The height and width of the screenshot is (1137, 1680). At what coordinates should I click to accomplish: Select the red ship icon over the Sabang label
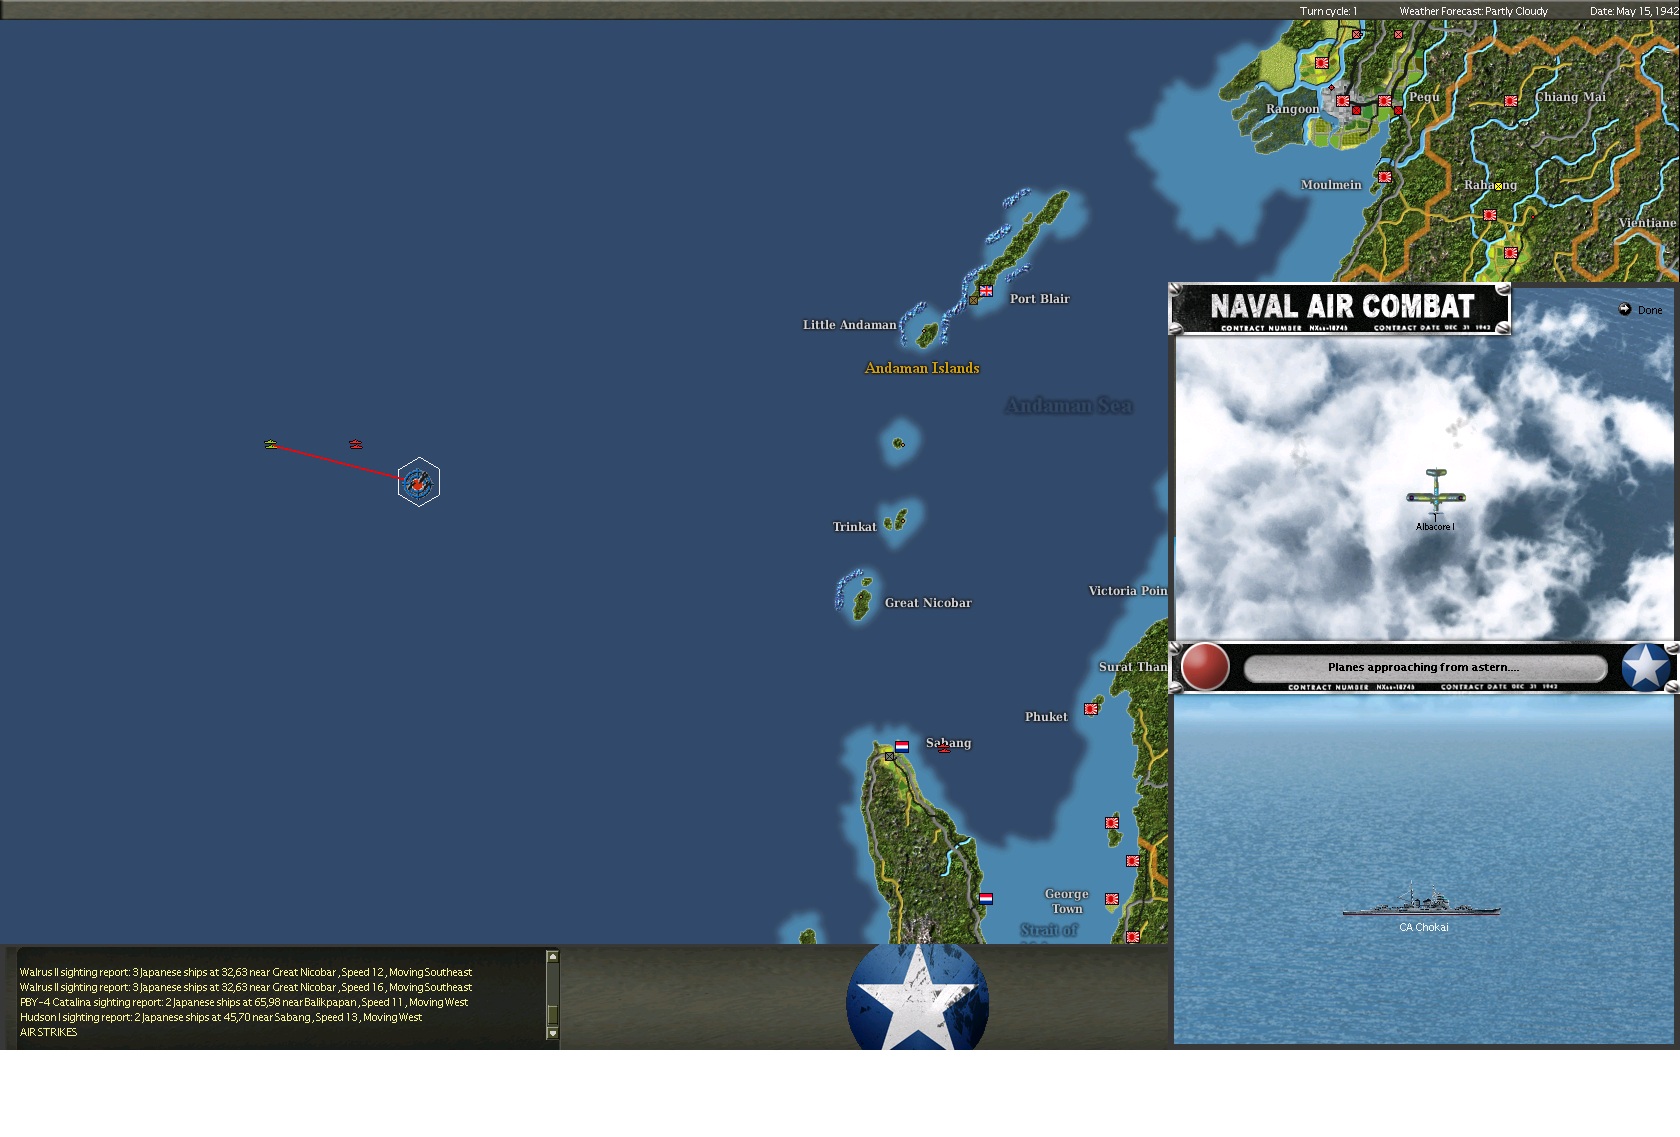944,747
